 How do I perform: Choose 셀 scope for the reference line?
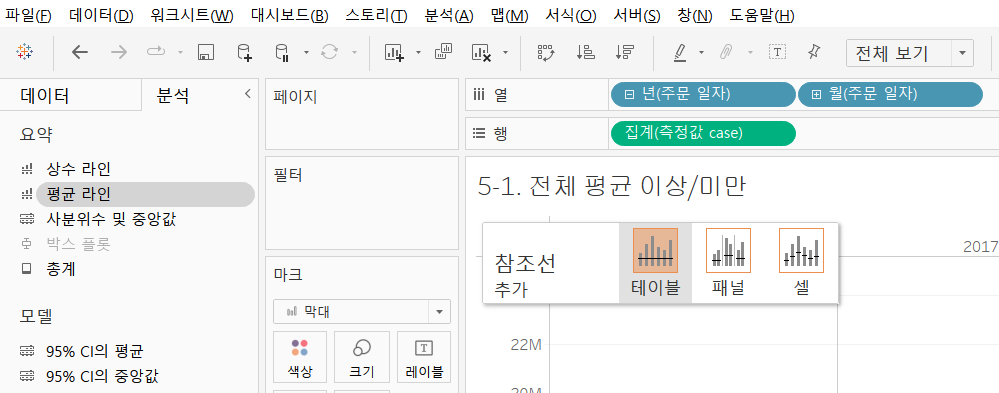pyautogui.click(x=801, y=262)
